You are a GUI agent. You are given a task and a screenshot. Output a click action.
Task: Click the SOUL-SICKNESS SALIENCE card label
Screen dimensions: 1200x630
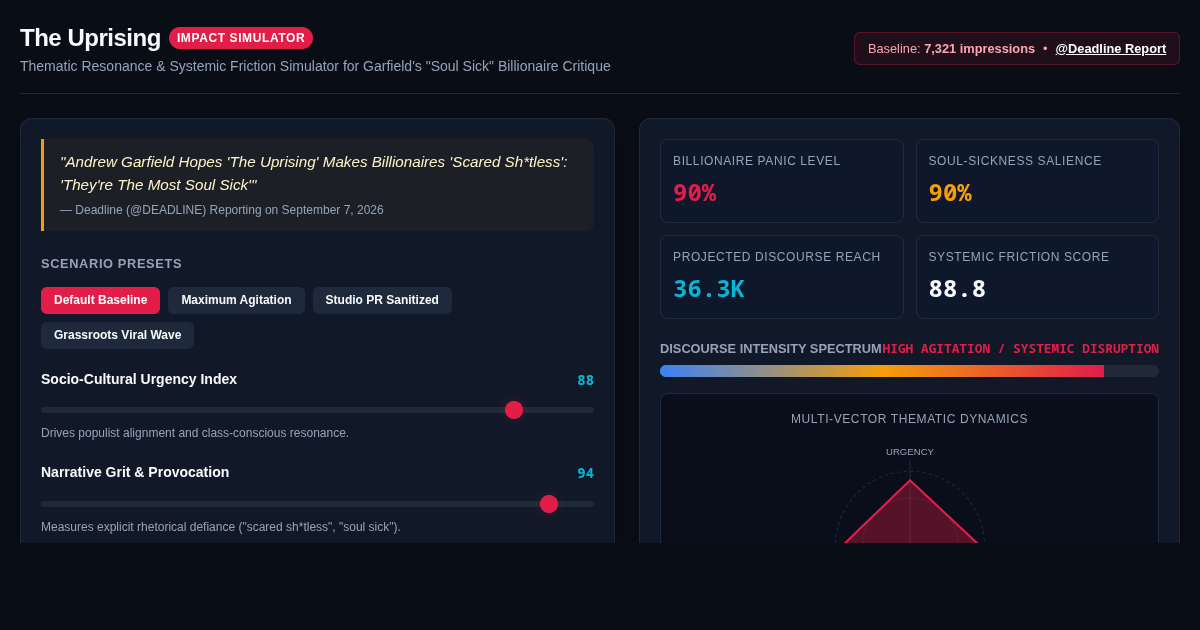click(1015, 161)
